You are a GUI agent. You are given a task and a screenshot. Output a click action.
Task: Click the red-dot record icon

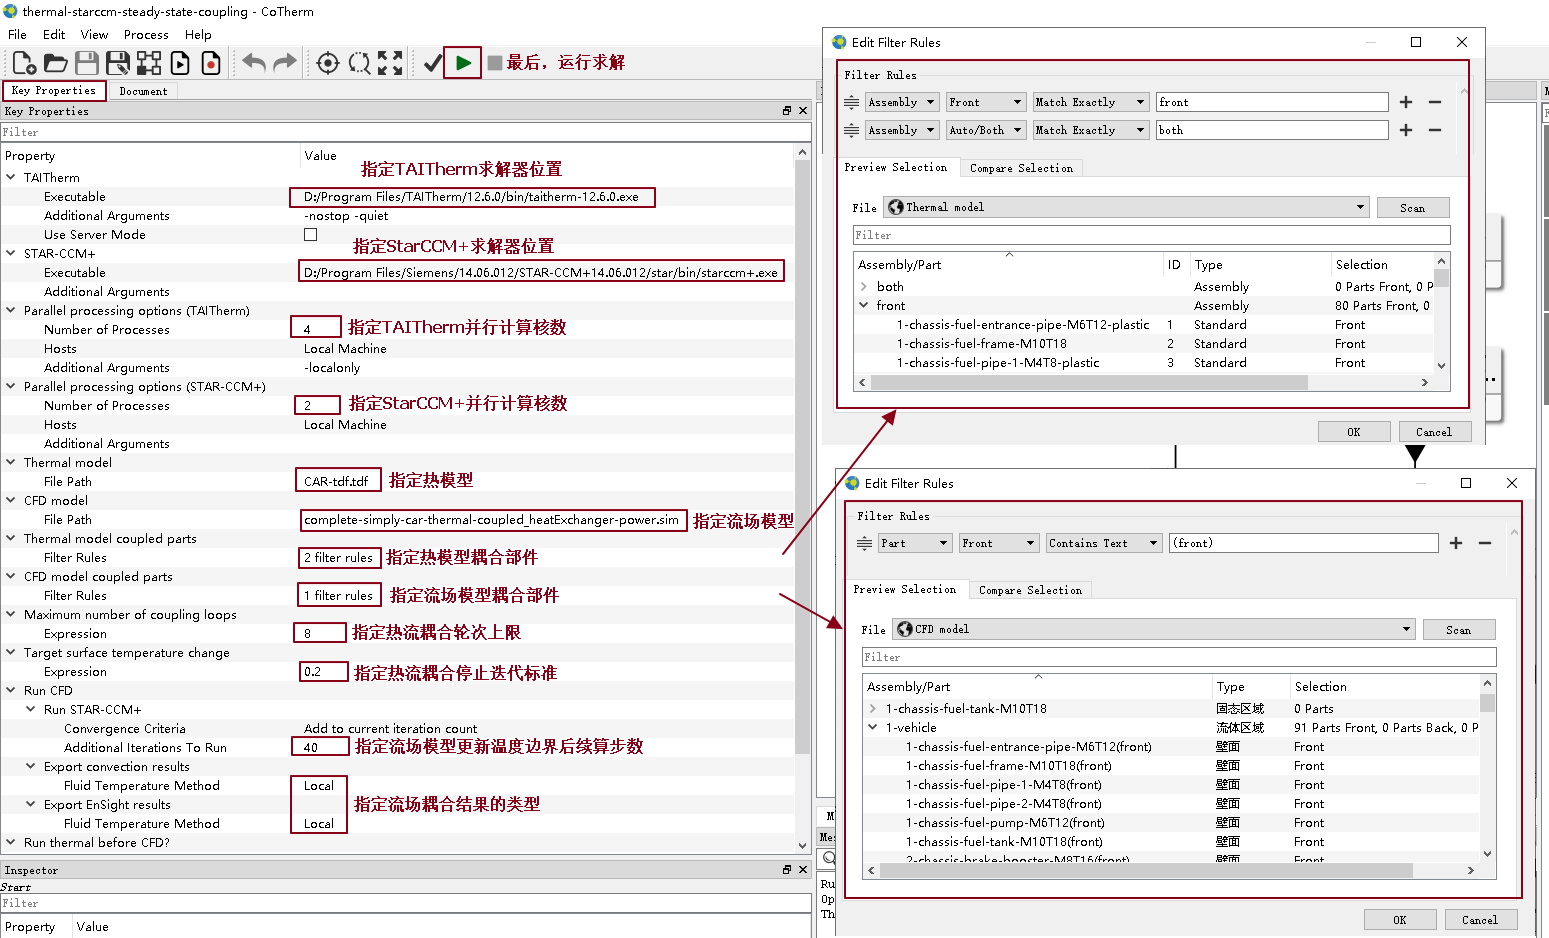211,63
